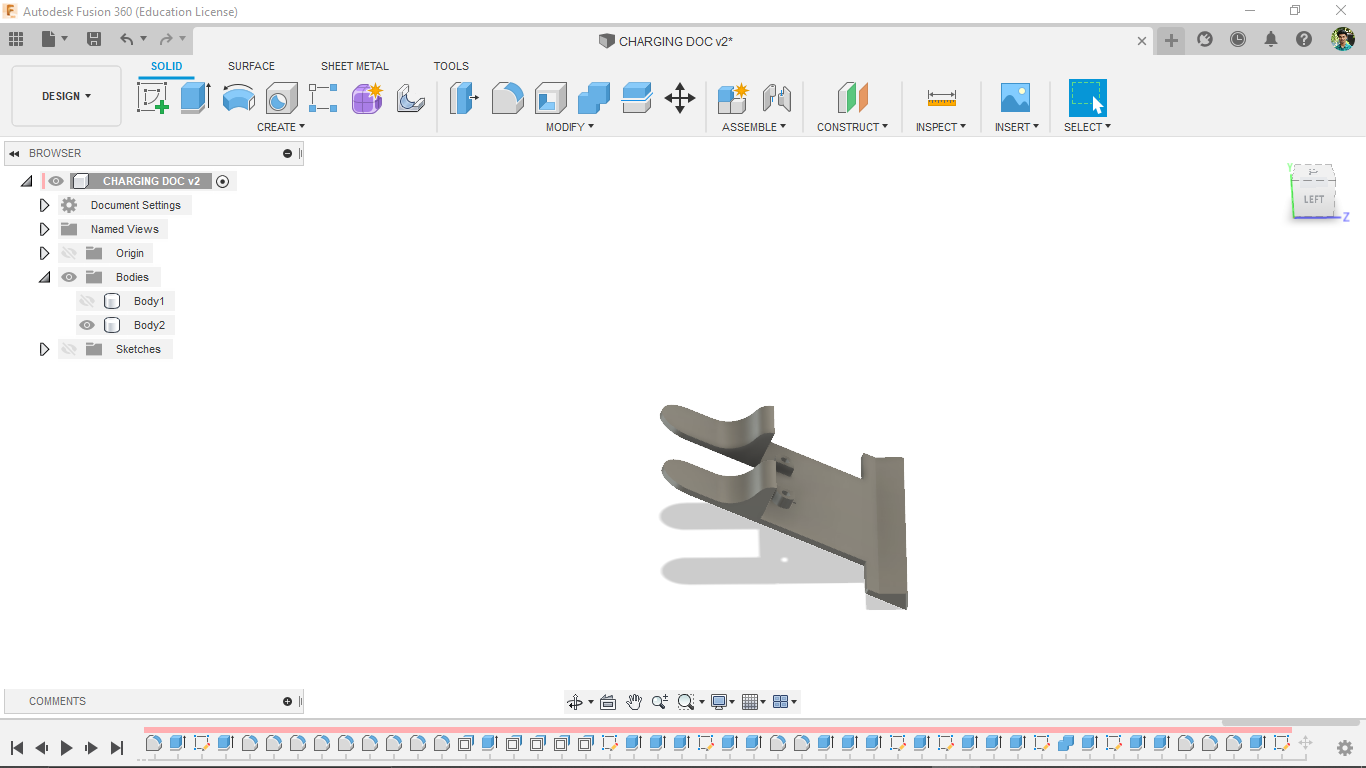
Task: Select the Press Pull modify tool
Action: 463,98
